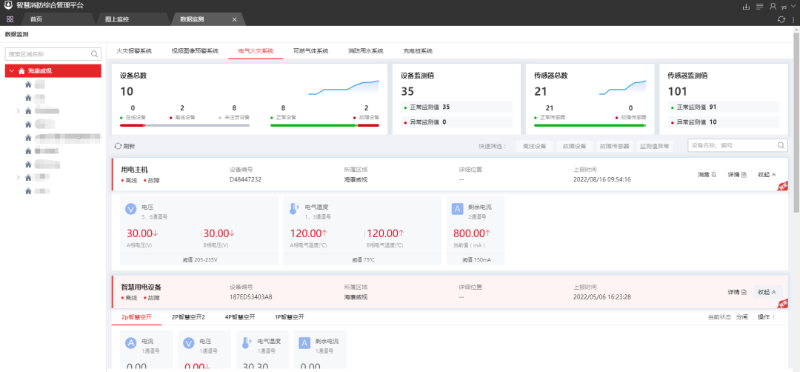Open the 消防用水系统 tab

tap(365, 51)
